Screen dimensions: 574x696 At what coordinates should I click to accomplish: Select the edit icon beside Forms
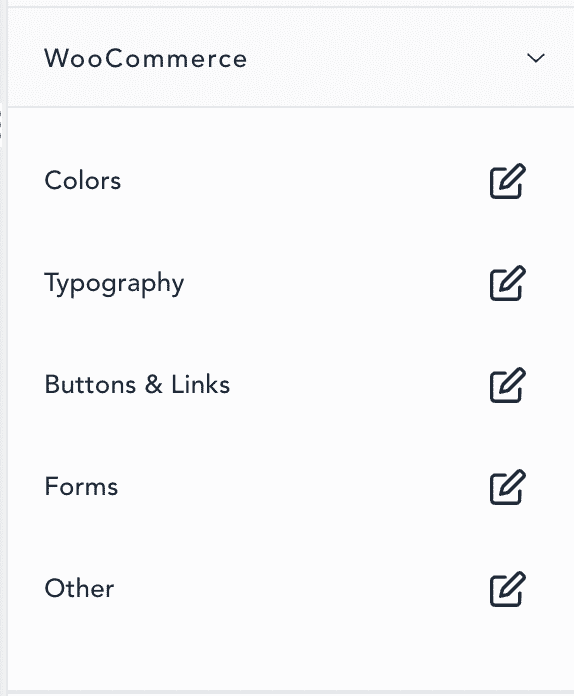click(x=507, y=486)
